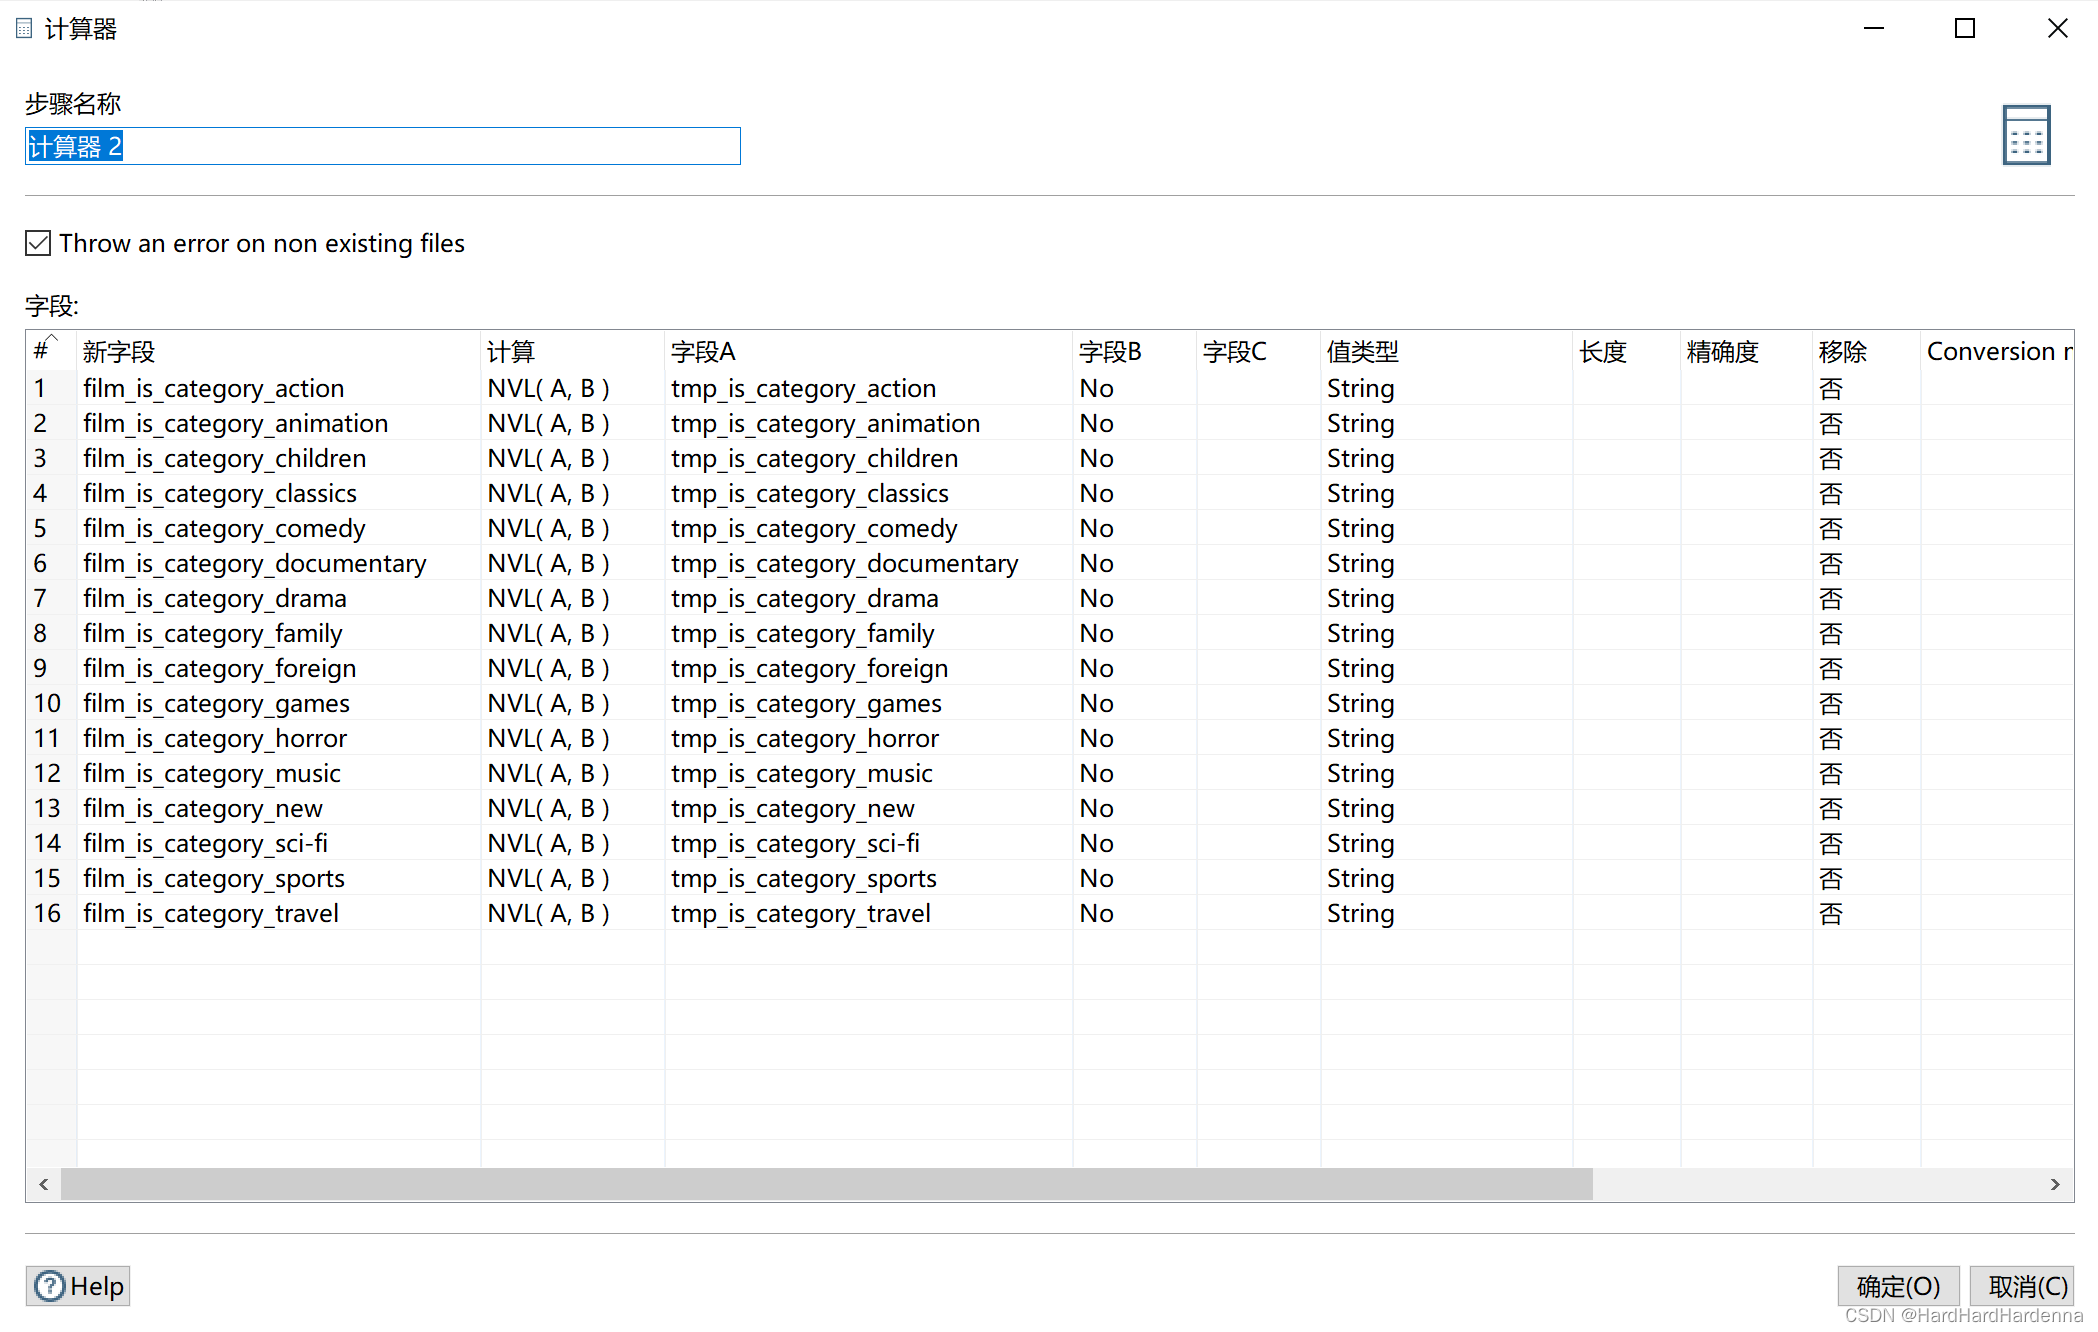
Task: Toggle Throw an error on non existing files
Action: click(38, 243)
